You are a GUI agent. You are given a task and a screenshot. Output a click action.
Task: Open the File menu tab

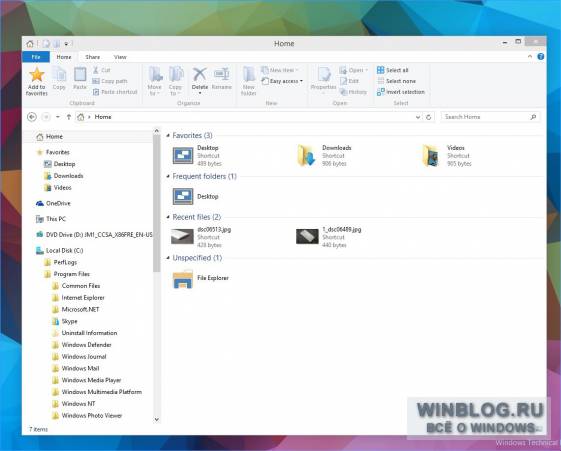[36, 57]
